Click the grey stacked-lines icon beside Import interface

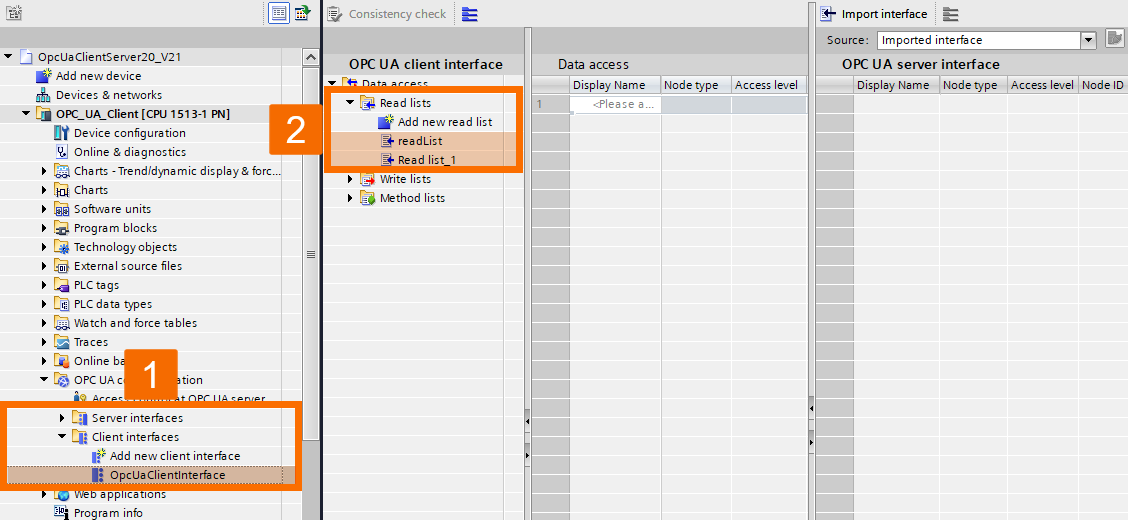[950, 14]
